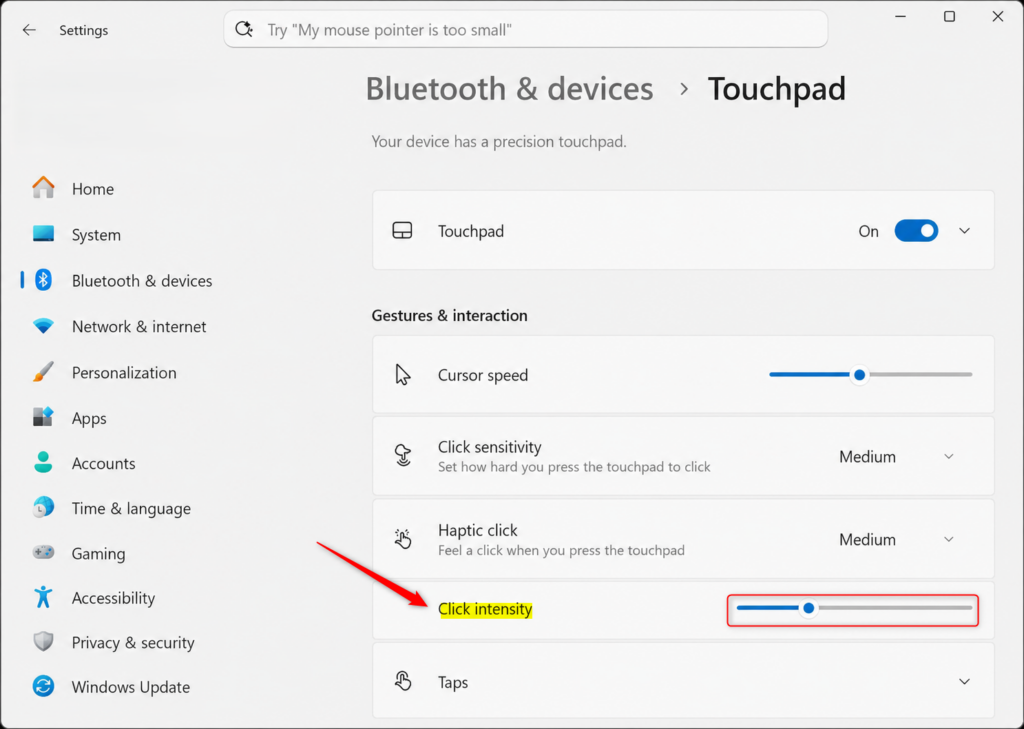
Task: Open the Haptic click Medium dropdown
Action: [897, 539]
